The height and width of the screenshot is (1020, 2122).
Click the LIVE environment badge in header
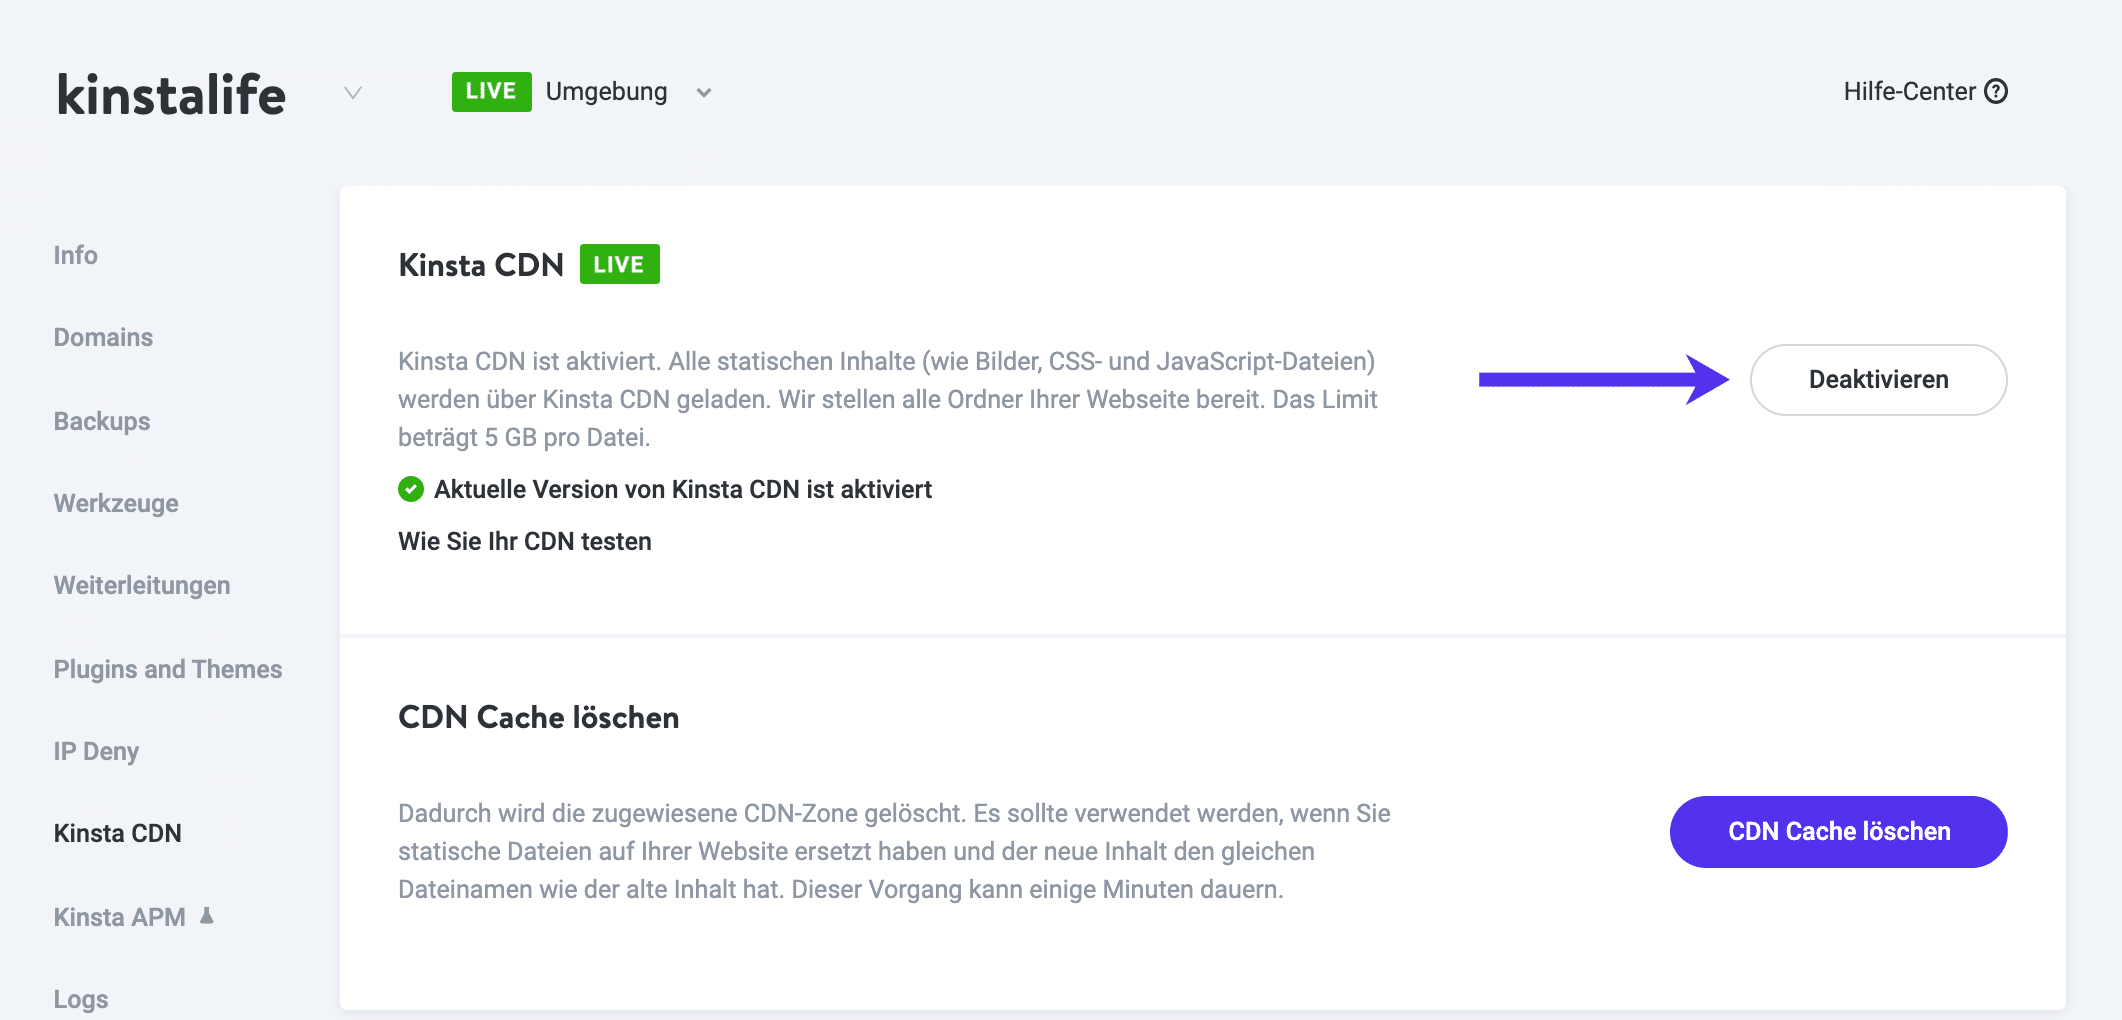491,91
